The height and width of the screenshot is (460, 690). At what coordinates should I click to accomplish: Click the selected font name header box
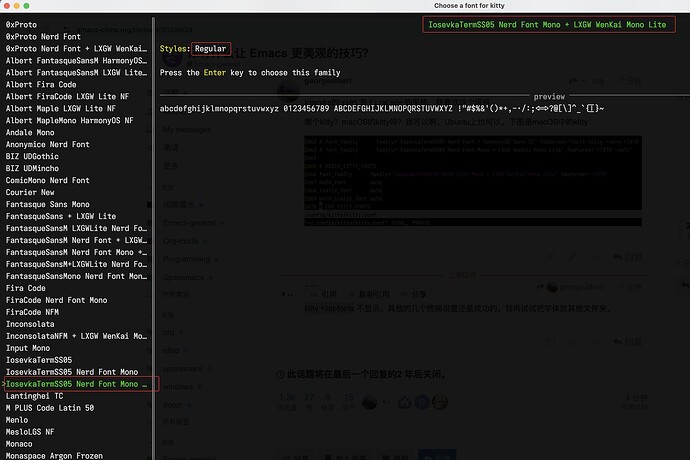click(547, 24)
